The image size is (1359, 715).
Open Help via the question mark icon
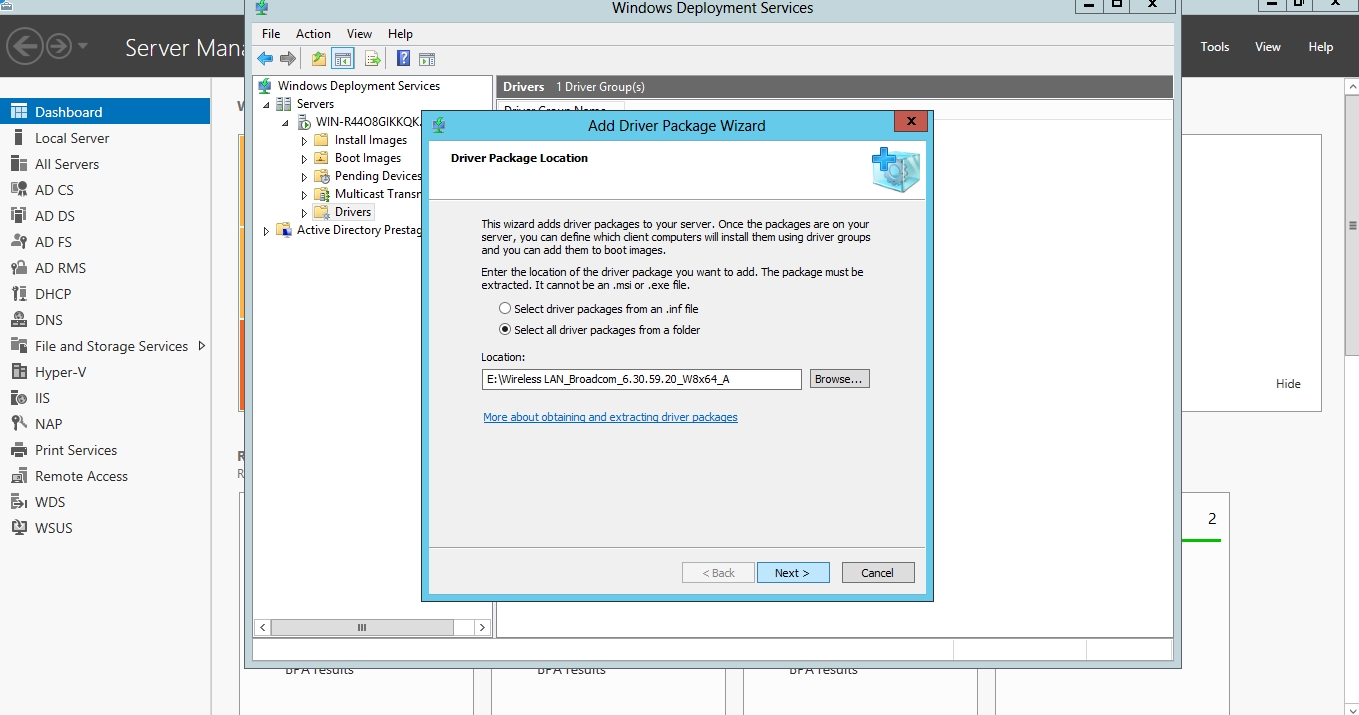pyautogui.click(x=403, y=59)
